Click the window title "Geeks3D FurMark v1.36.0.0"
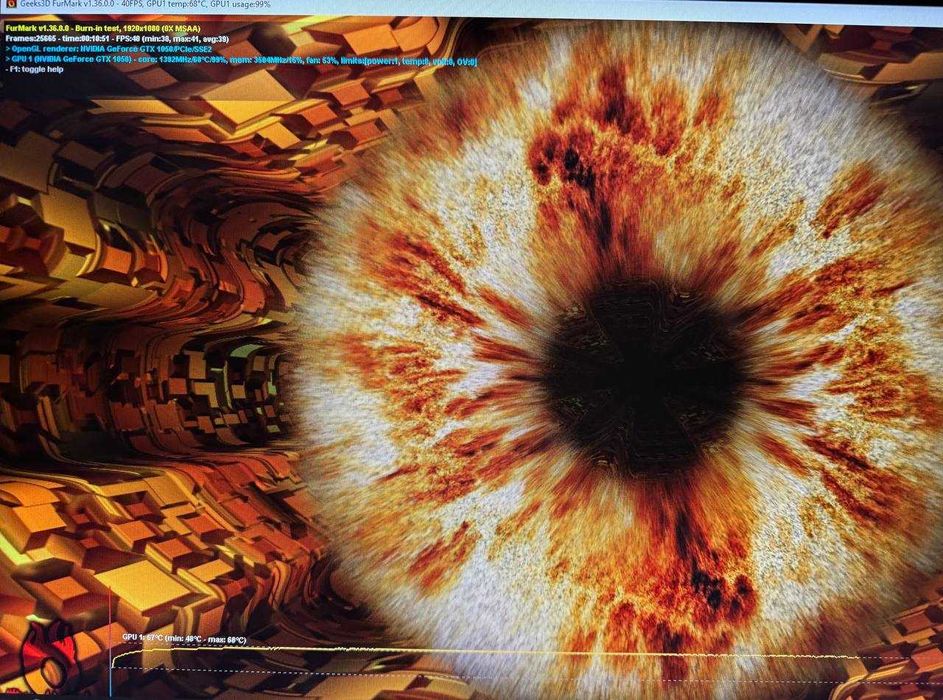The image size is (943, 700). tap(69, 4)
